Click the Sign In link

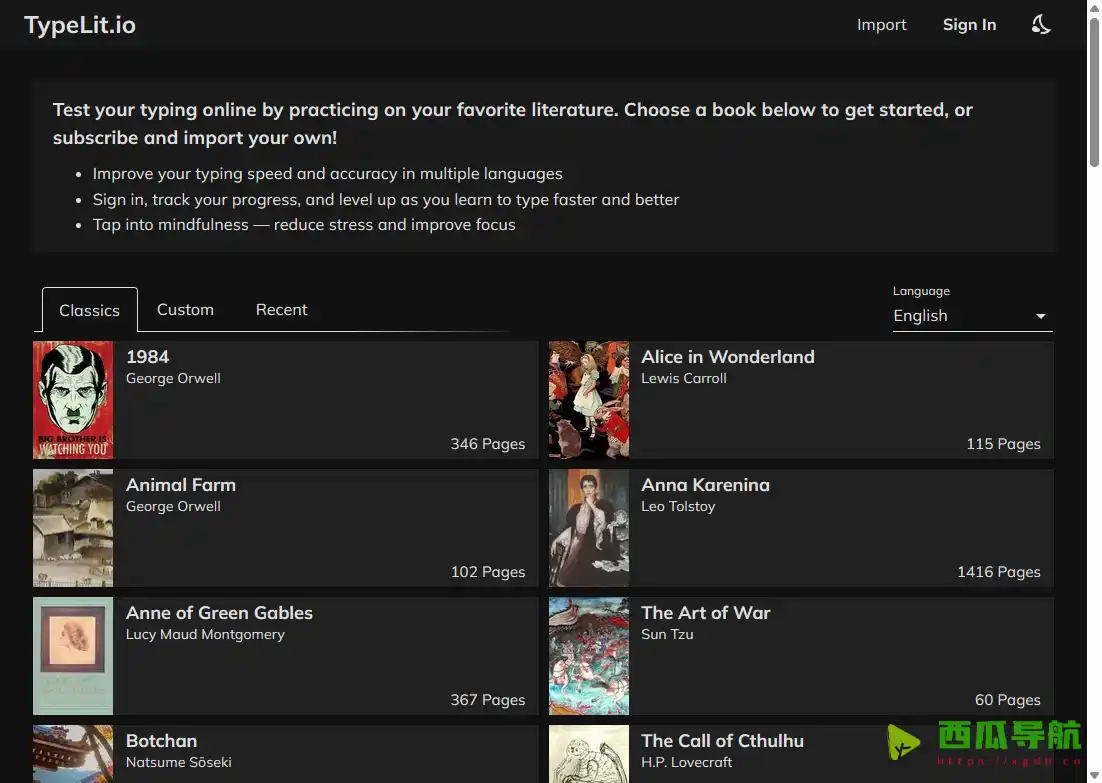(x=969, y=25)
